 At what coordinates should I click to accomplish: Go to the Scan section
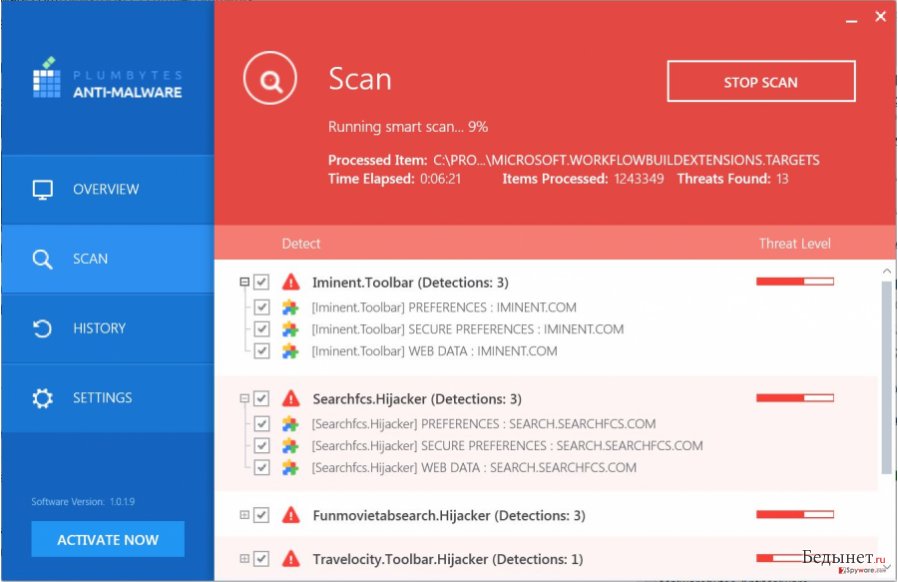coord(108,259)
